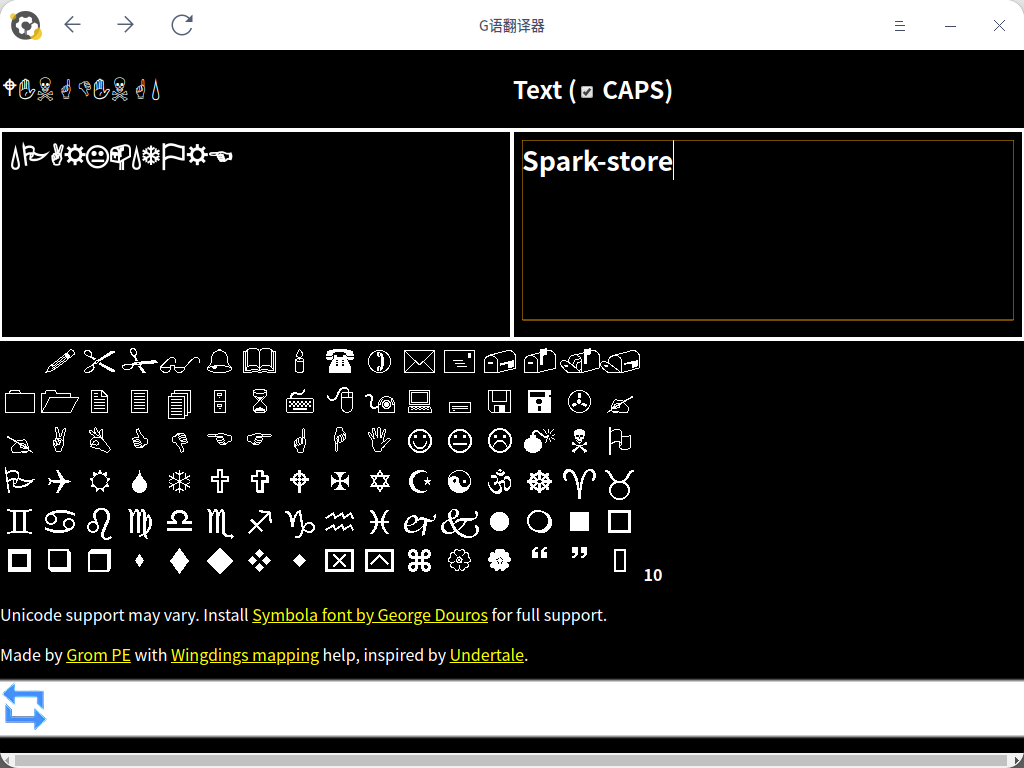Reload the page with refresh button
The image size is (1024, 768).
tap(181, 25)
